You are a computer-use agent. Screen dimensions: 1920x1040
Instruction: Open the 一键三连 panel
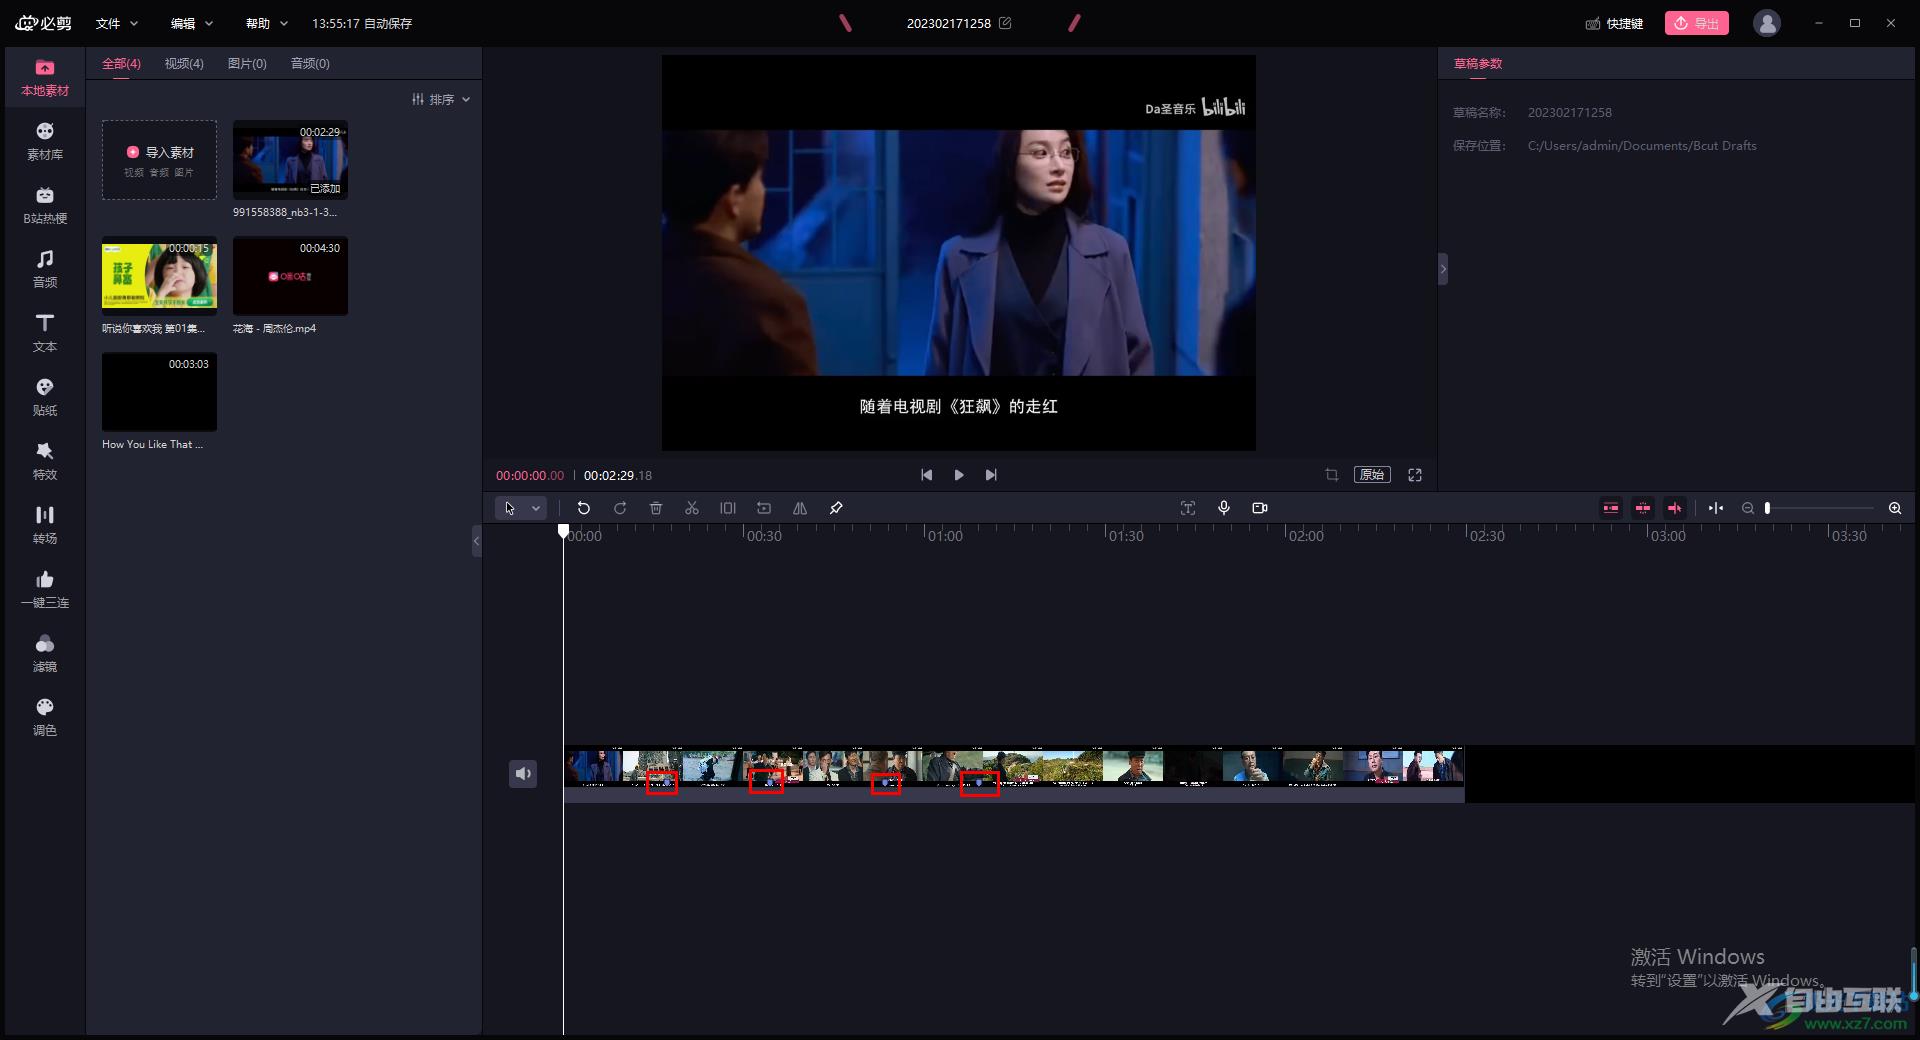45,590
